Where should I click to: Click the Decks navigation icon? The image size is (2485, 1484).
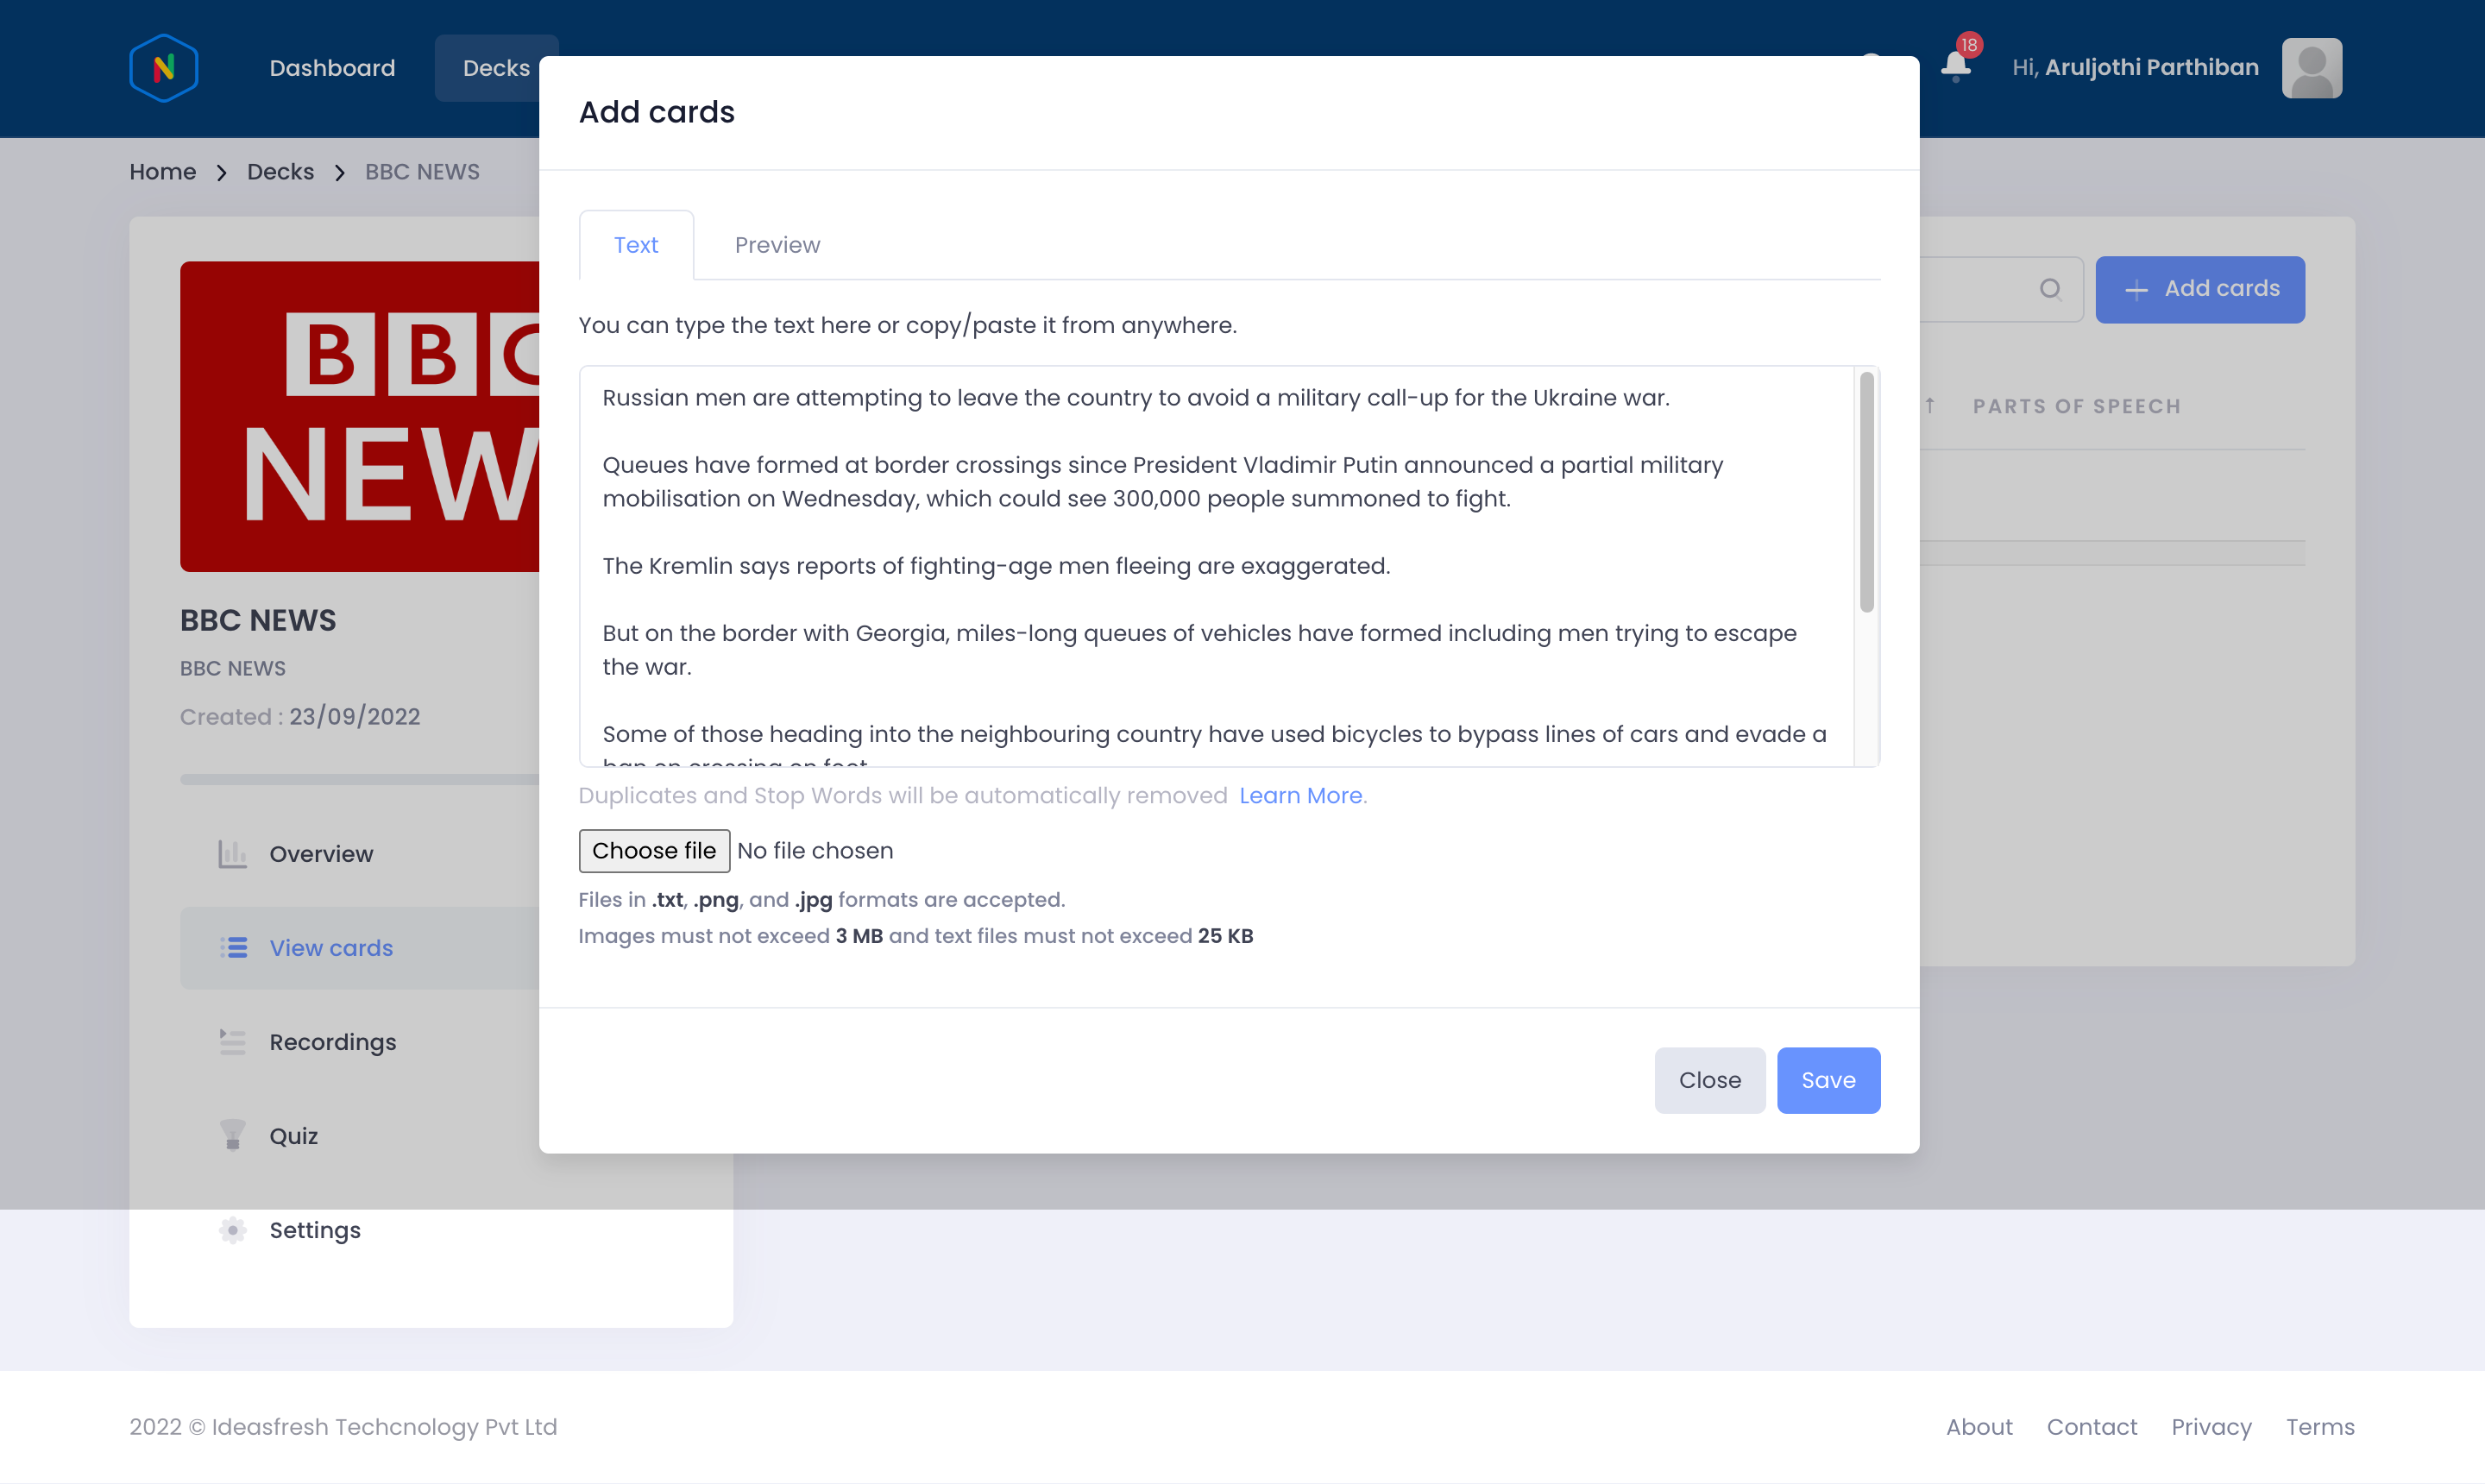click(x=496, y=67)
